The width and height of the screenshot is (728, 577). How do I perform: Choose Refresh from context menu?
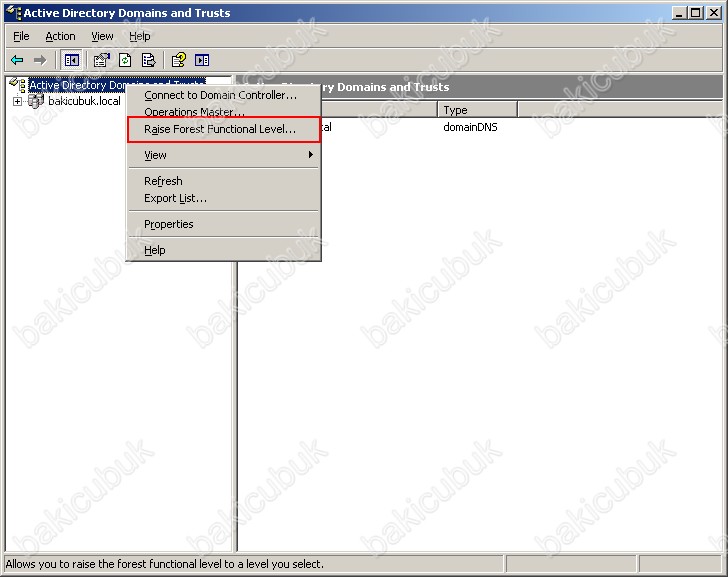[223, 181]
